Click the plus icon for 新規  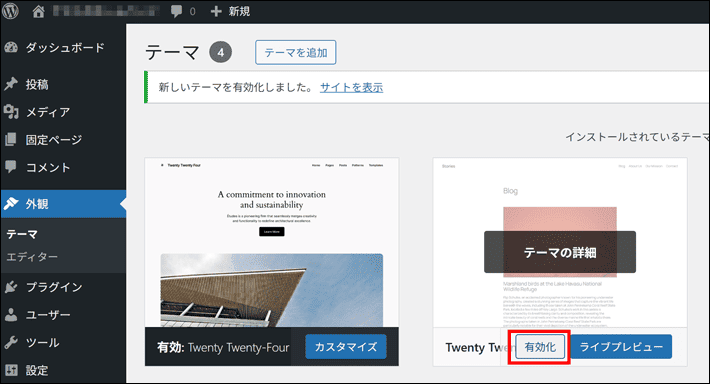pyautogui.click(x=216, y=11)
